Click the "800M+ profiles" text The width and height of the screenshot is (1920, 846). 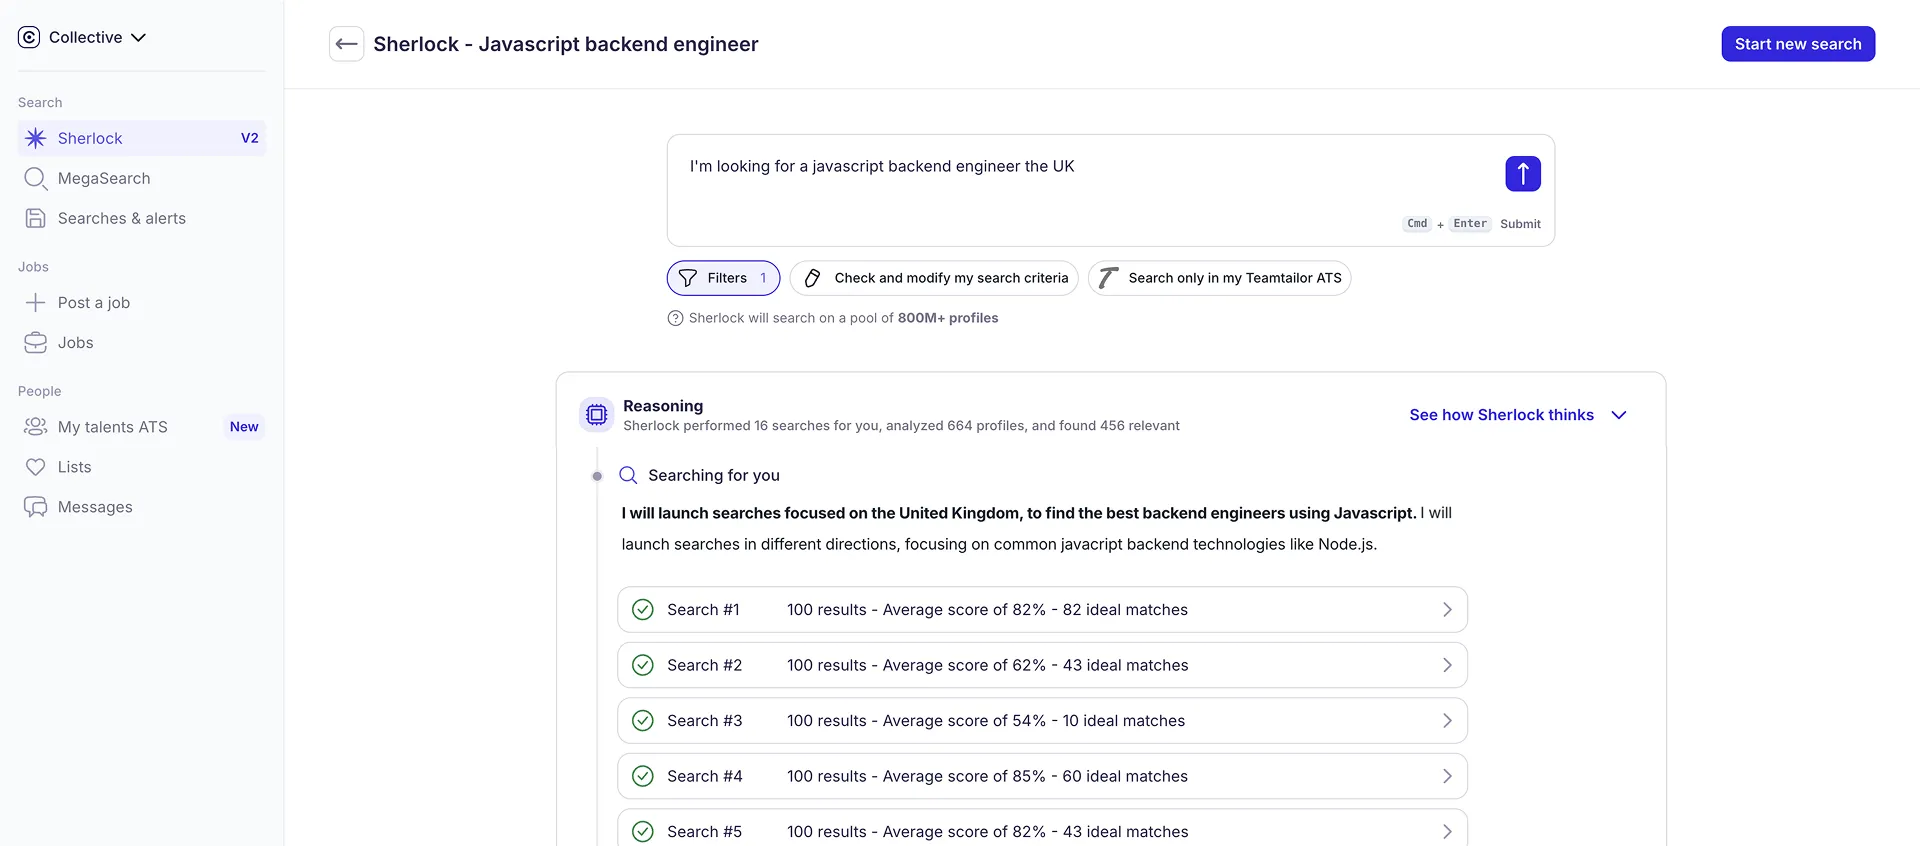tap(948, 318)
